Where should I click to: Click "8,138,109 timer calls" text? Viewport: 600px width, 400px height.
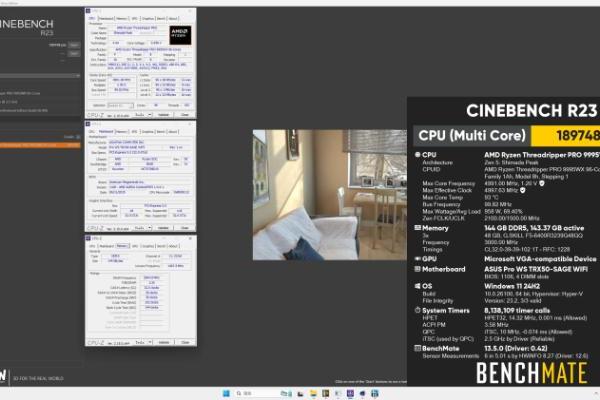pos(517,310)
